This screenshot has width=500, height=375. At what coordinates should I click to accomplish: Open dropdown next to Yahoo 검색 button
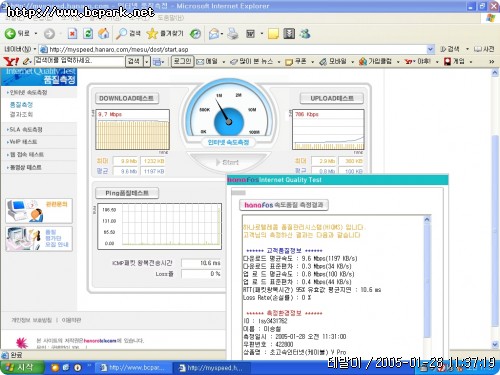tap(147, 62)
